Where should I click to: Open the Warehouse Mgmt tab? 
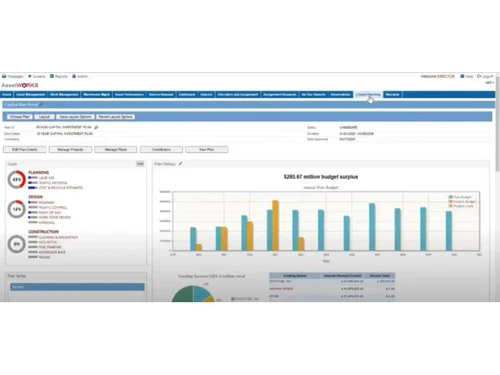click(96, 95)
